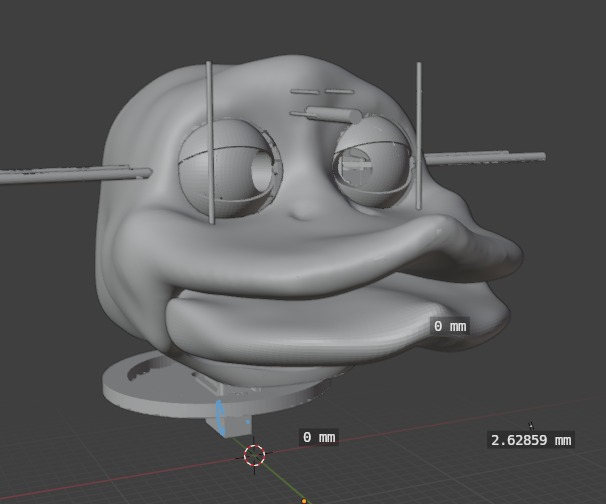Click the orange origin dot on the green axis
The image size is (606, 504).
(304, 501)
